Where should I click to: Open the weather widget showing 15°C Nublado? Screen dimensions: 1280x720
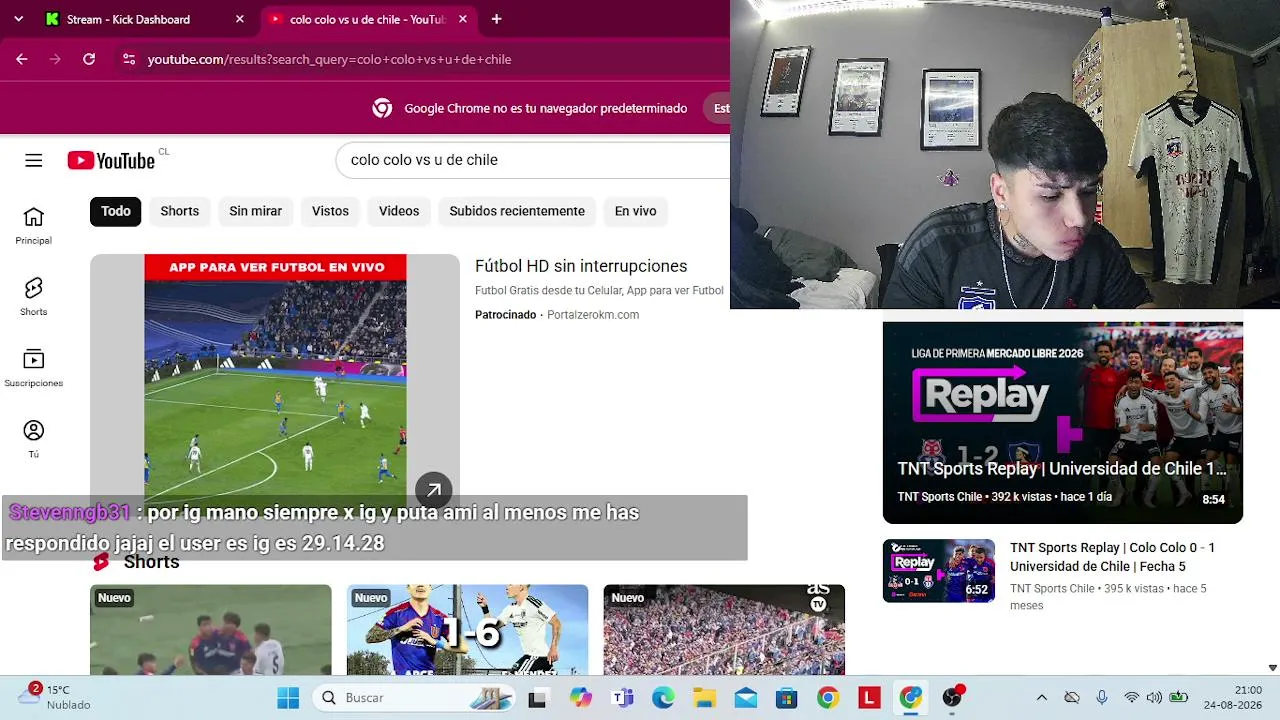(55, 697)
